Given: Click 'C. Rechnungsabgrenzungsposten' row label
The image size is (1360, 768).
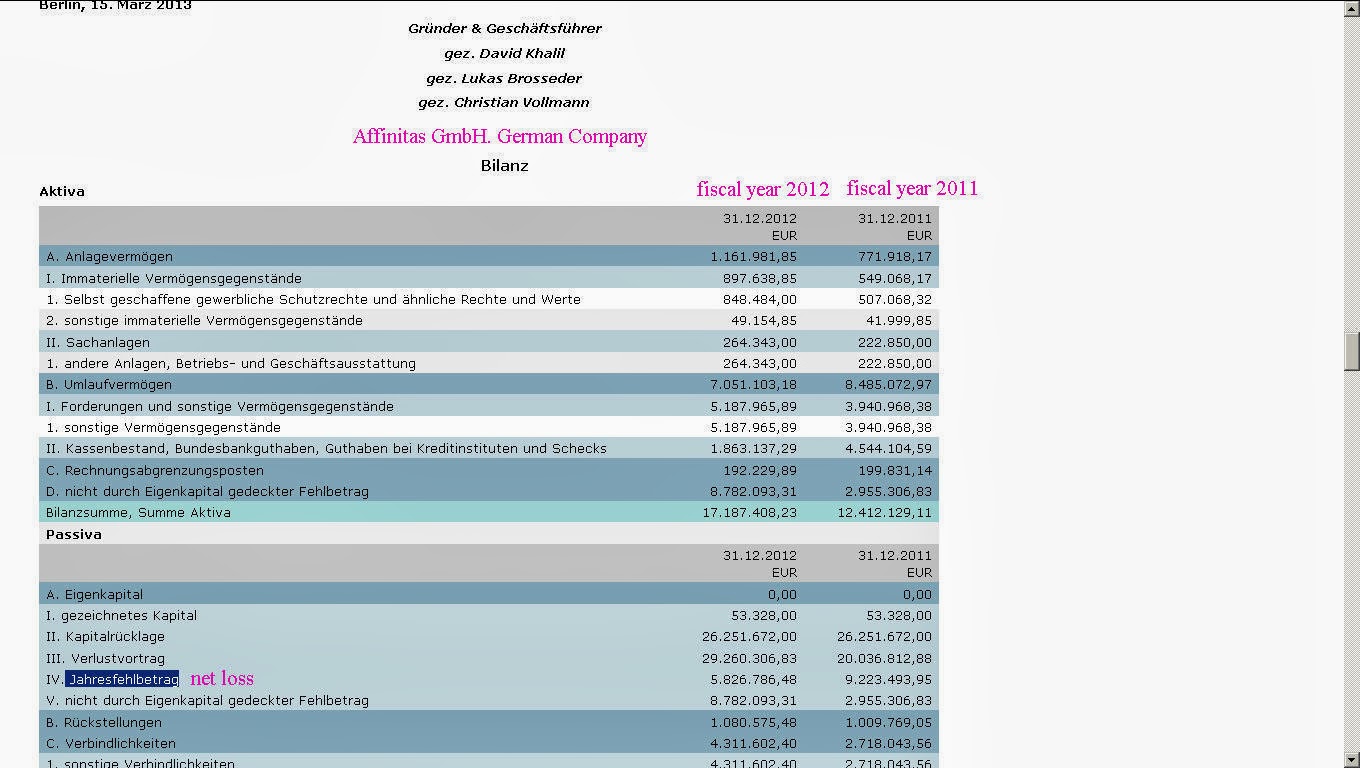Looking at the screenshot, I should (155, 470).
